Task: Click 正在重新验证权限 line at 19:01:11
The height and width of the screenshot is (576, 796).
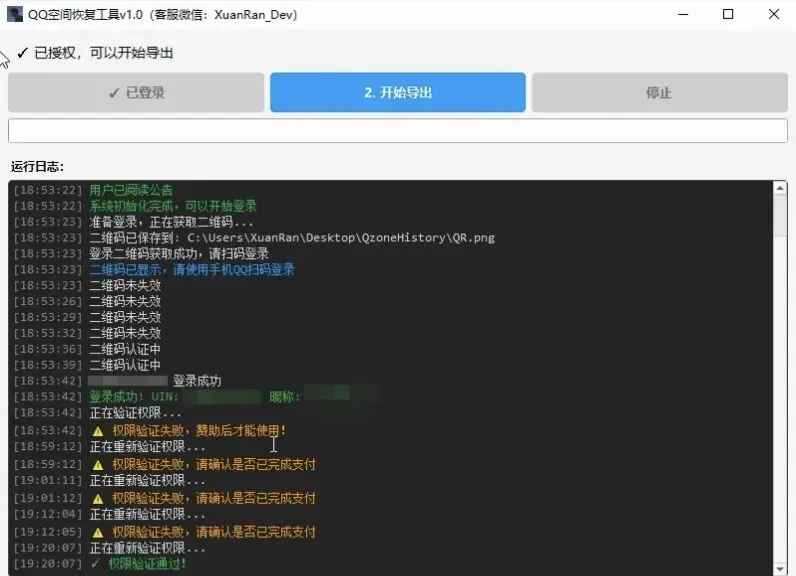Action: [x=147, y=480]
